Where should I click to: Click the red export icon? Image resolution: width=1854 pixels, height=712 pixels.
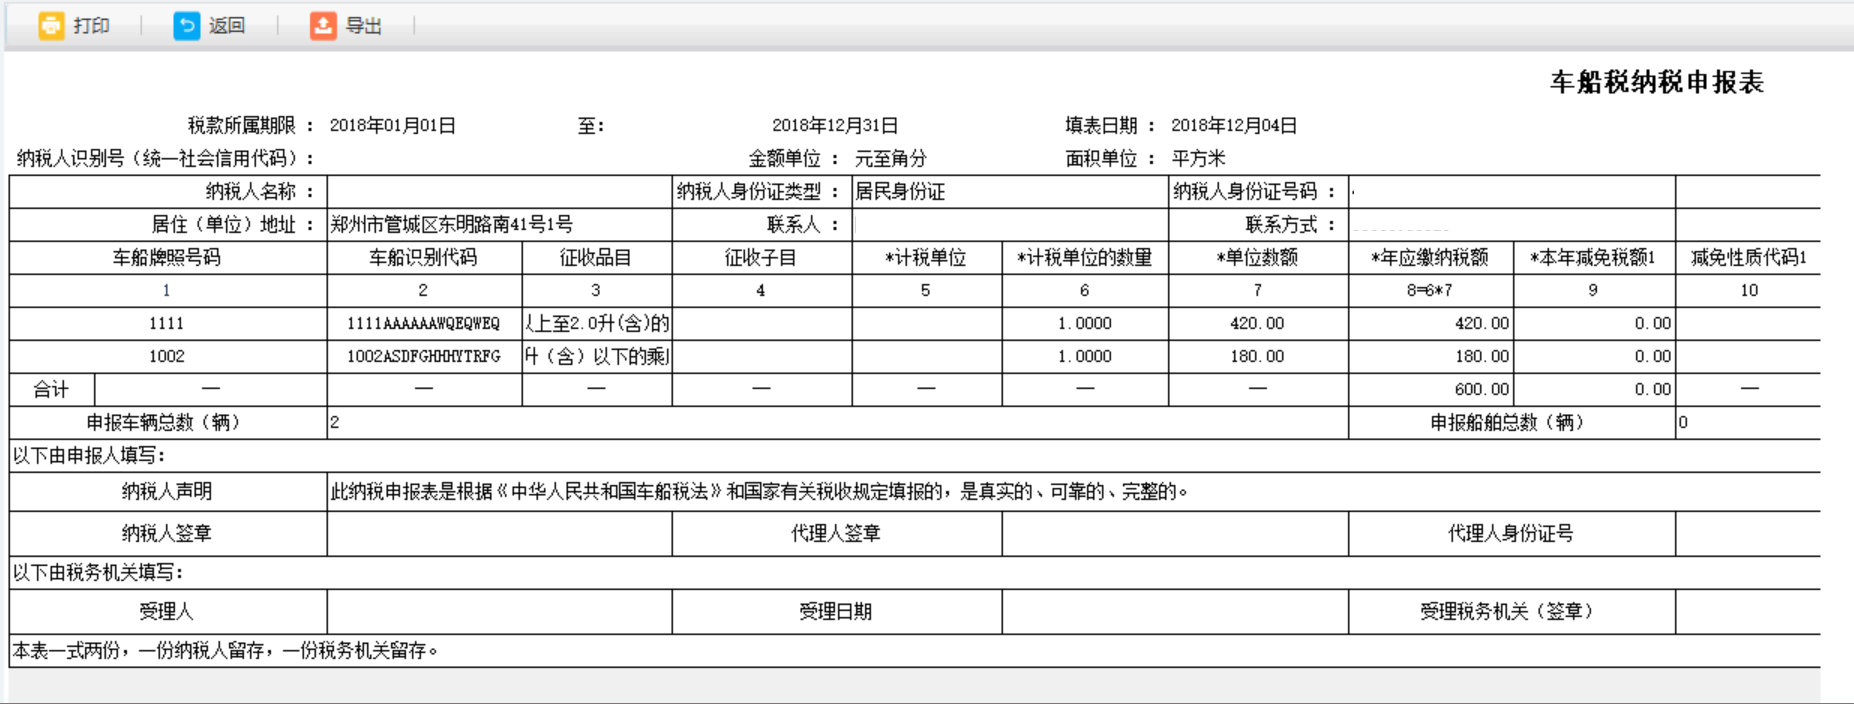(x=323, y=25)
